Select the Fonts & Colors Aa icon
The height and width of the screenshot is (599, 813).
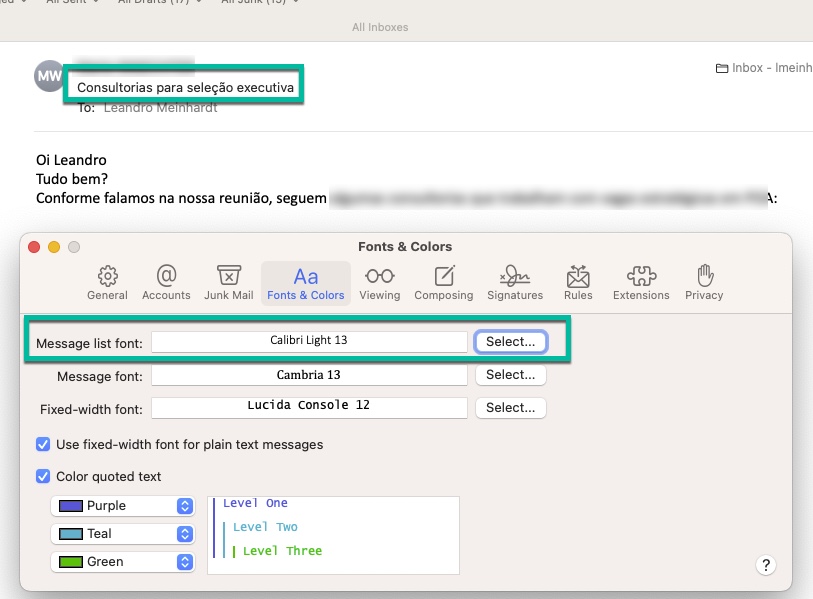(x=305, y=276)
